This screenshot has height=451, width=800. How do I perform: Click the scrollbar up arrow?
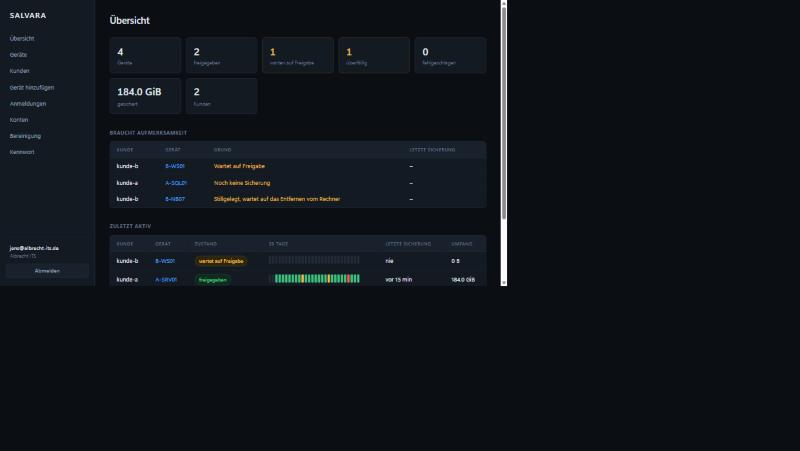click(x=504, y=3)
